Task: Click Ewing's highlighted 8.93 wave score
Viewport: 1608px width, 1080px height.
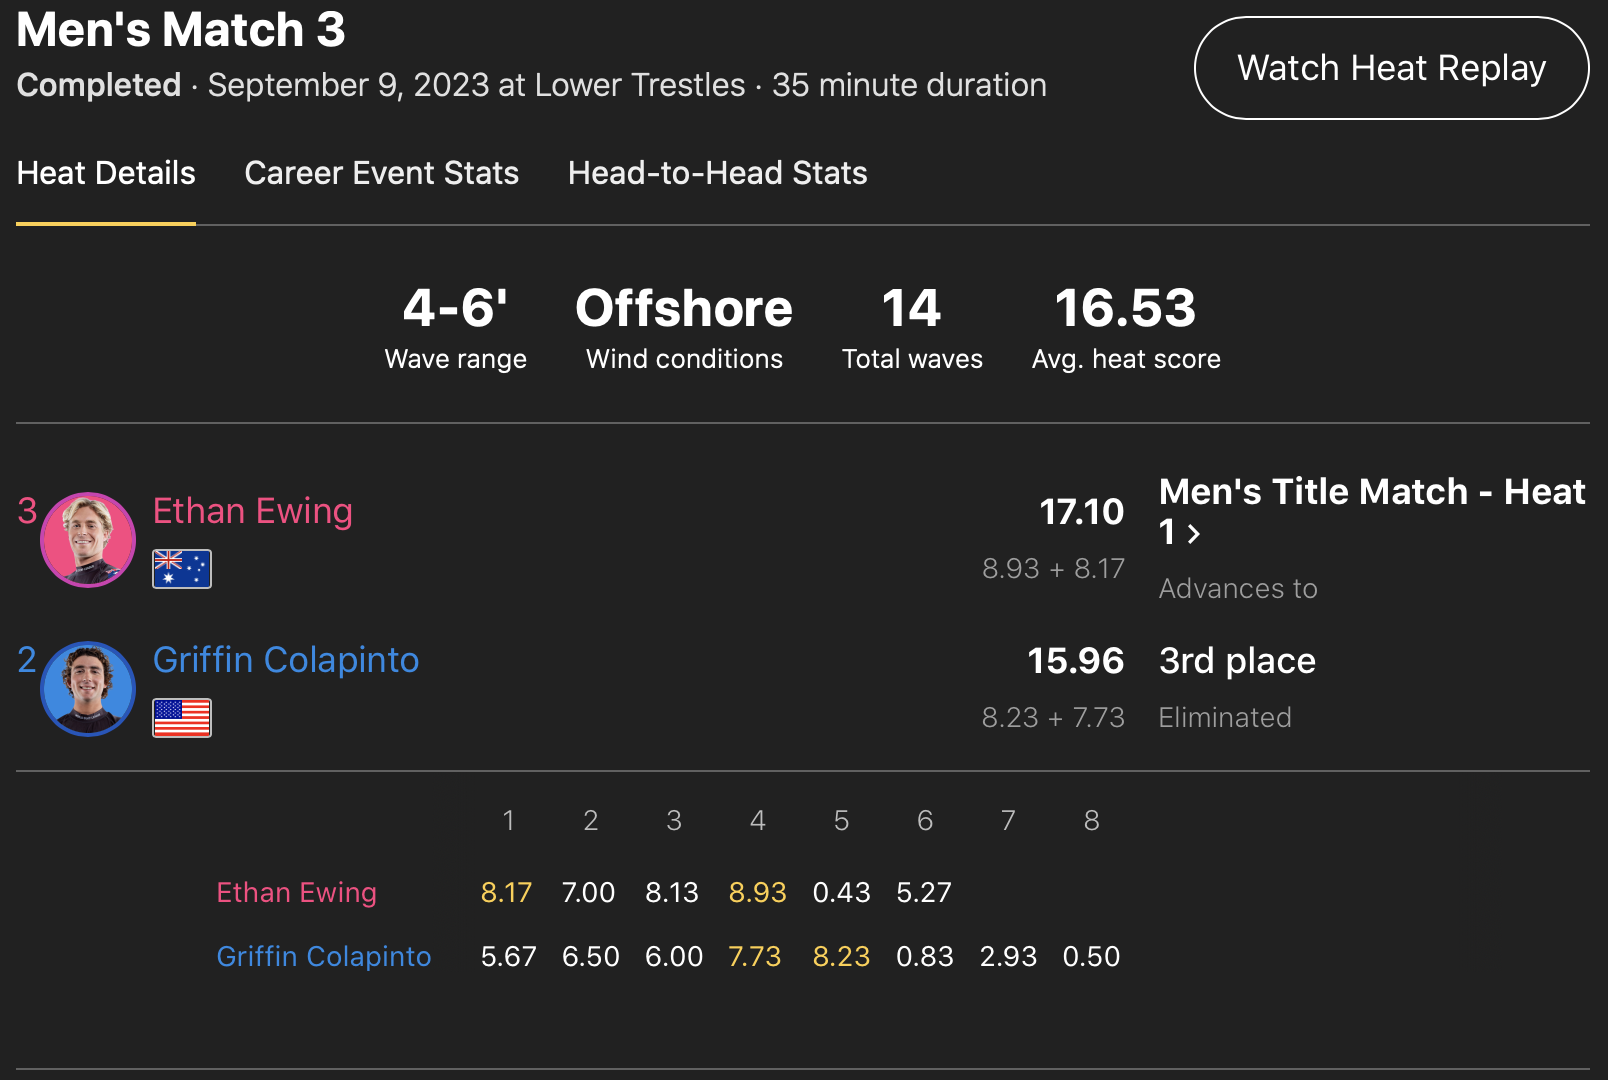Action: pos(757,892)
